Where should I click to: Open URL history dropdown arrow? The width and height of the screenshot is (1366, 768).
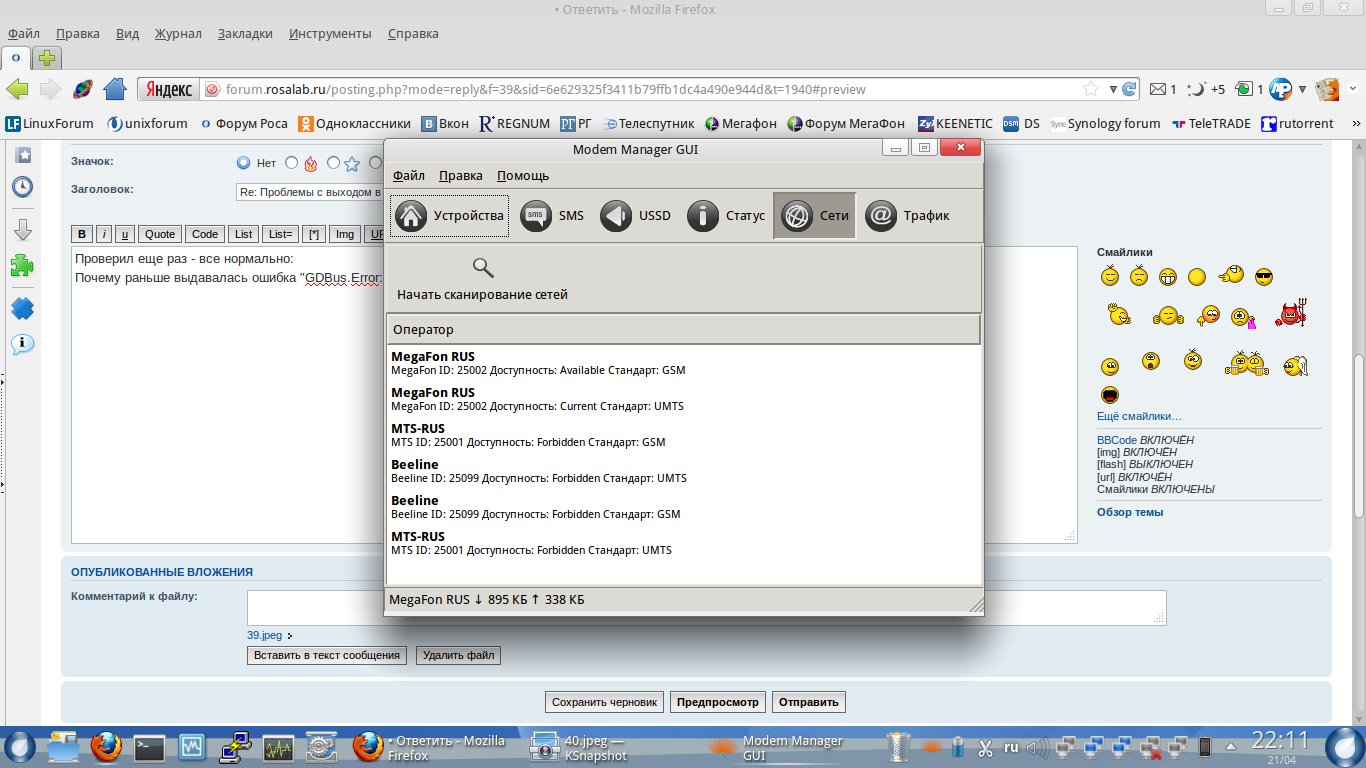tap(1112, 89)
